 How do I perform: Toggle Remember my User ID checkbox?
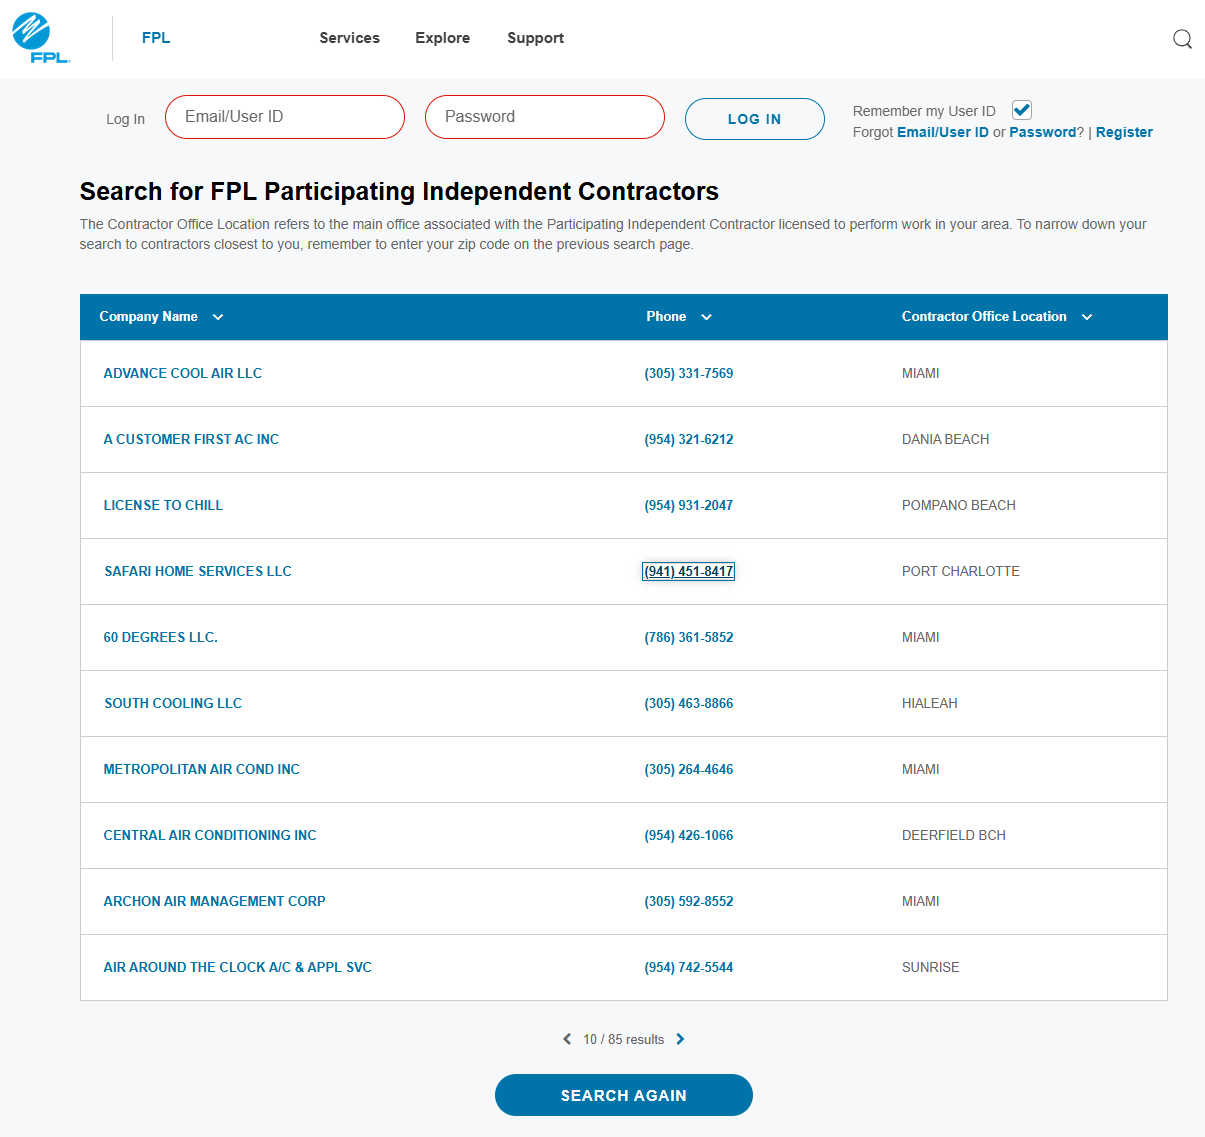(x=1021, y=110)
